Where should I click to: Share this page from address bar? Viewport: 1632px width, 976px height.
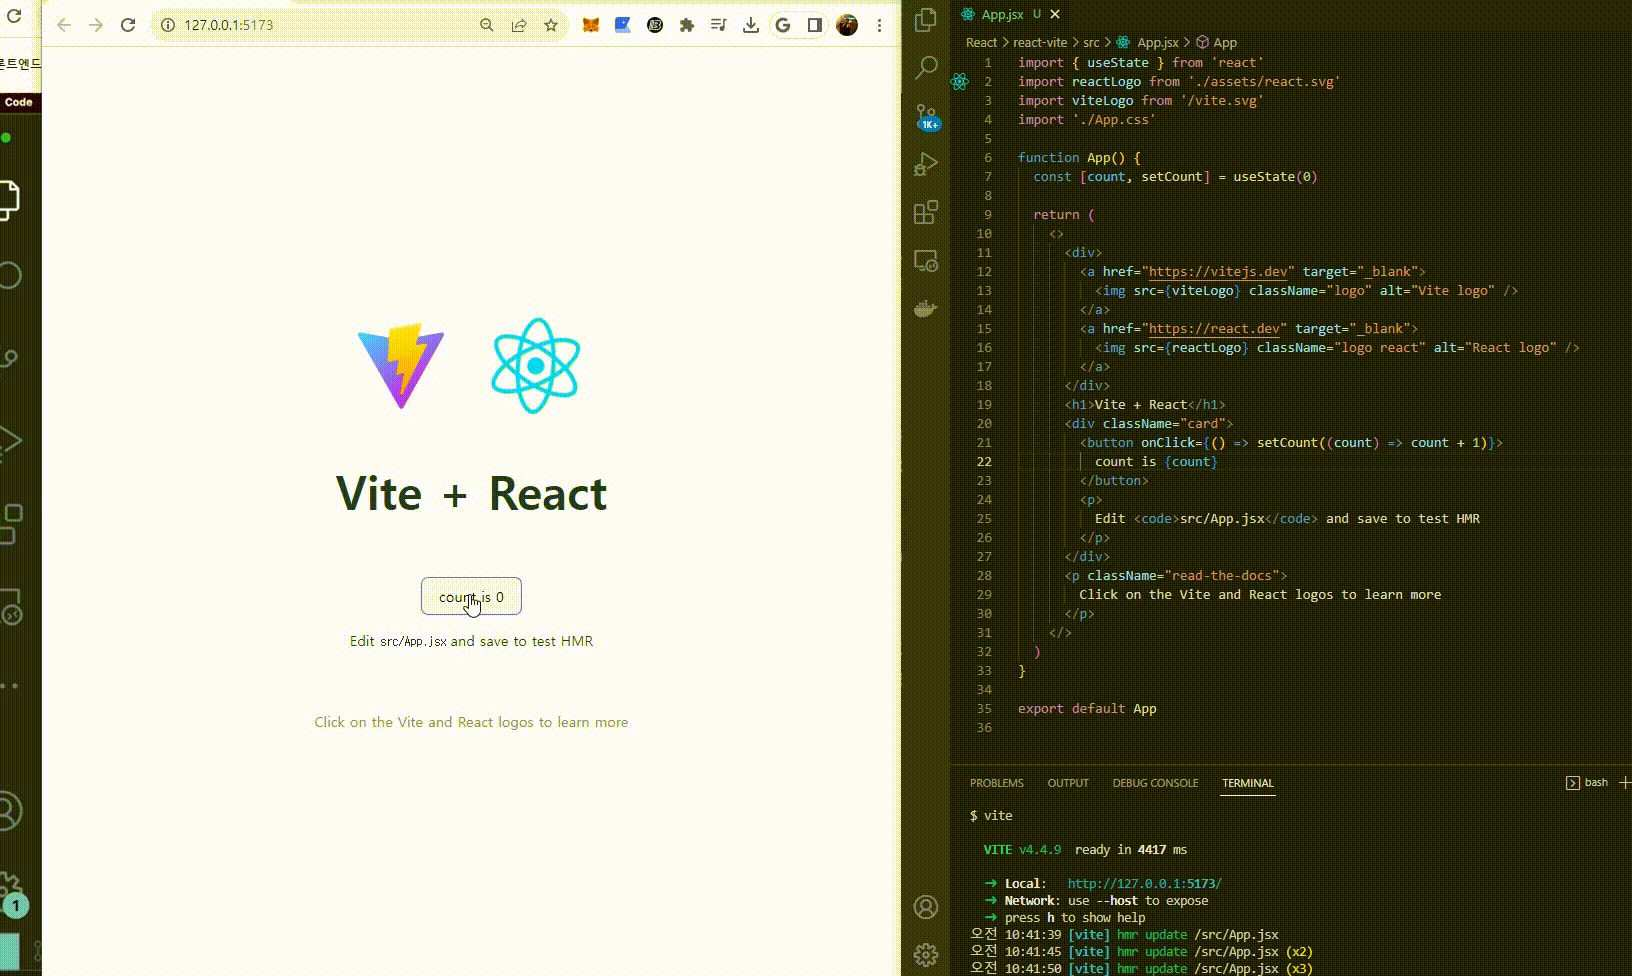click(x=519, y=25)
